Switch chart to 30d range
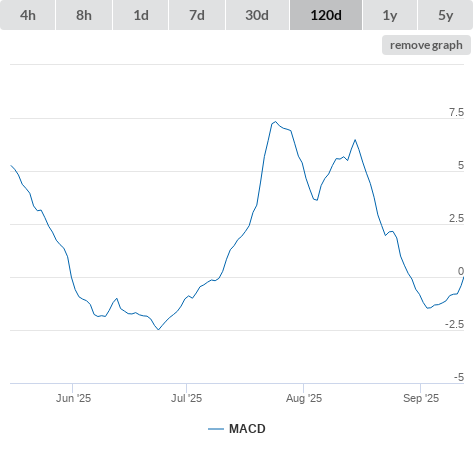The width and height of the screenshot is (474, 455). [x=257, y=15]
